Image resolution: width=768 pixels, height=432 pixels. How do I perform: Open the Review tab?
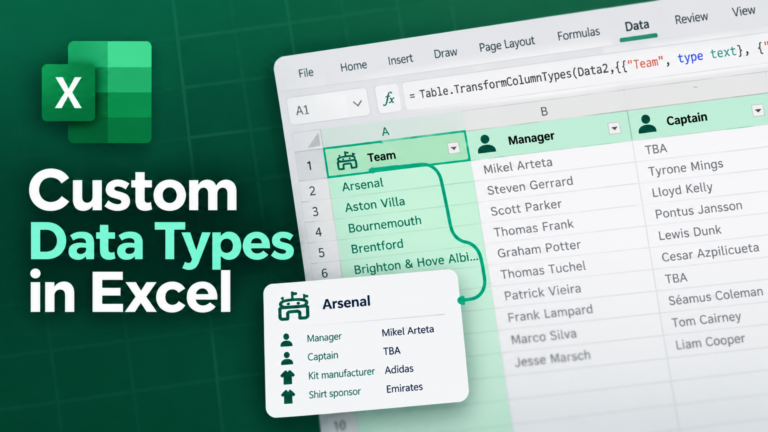pos(691,19)
